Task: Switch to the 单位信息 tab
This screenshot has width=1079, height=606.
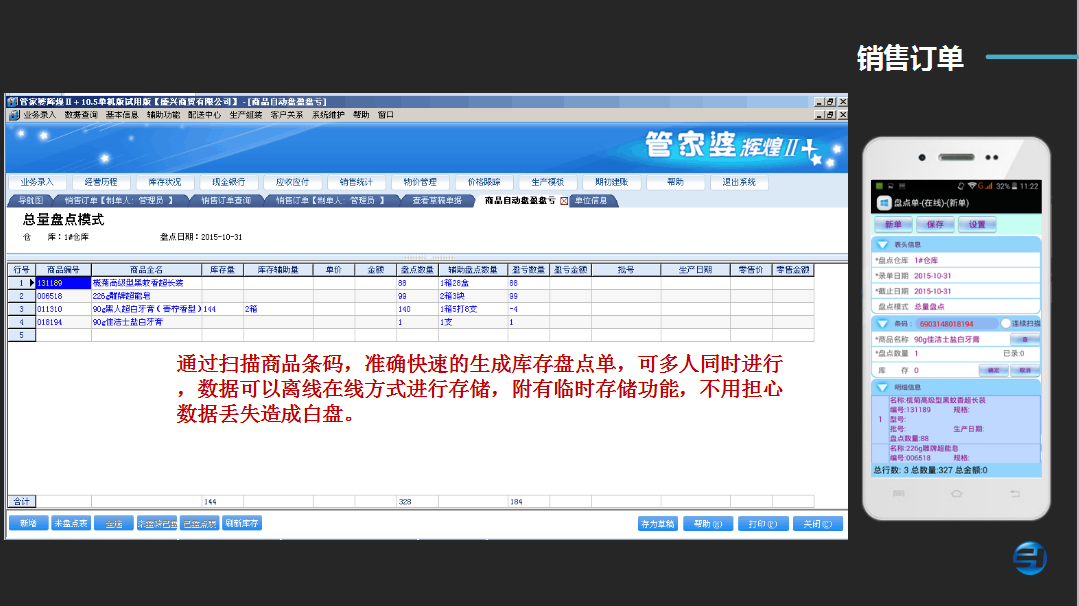Action: point(591,201)
